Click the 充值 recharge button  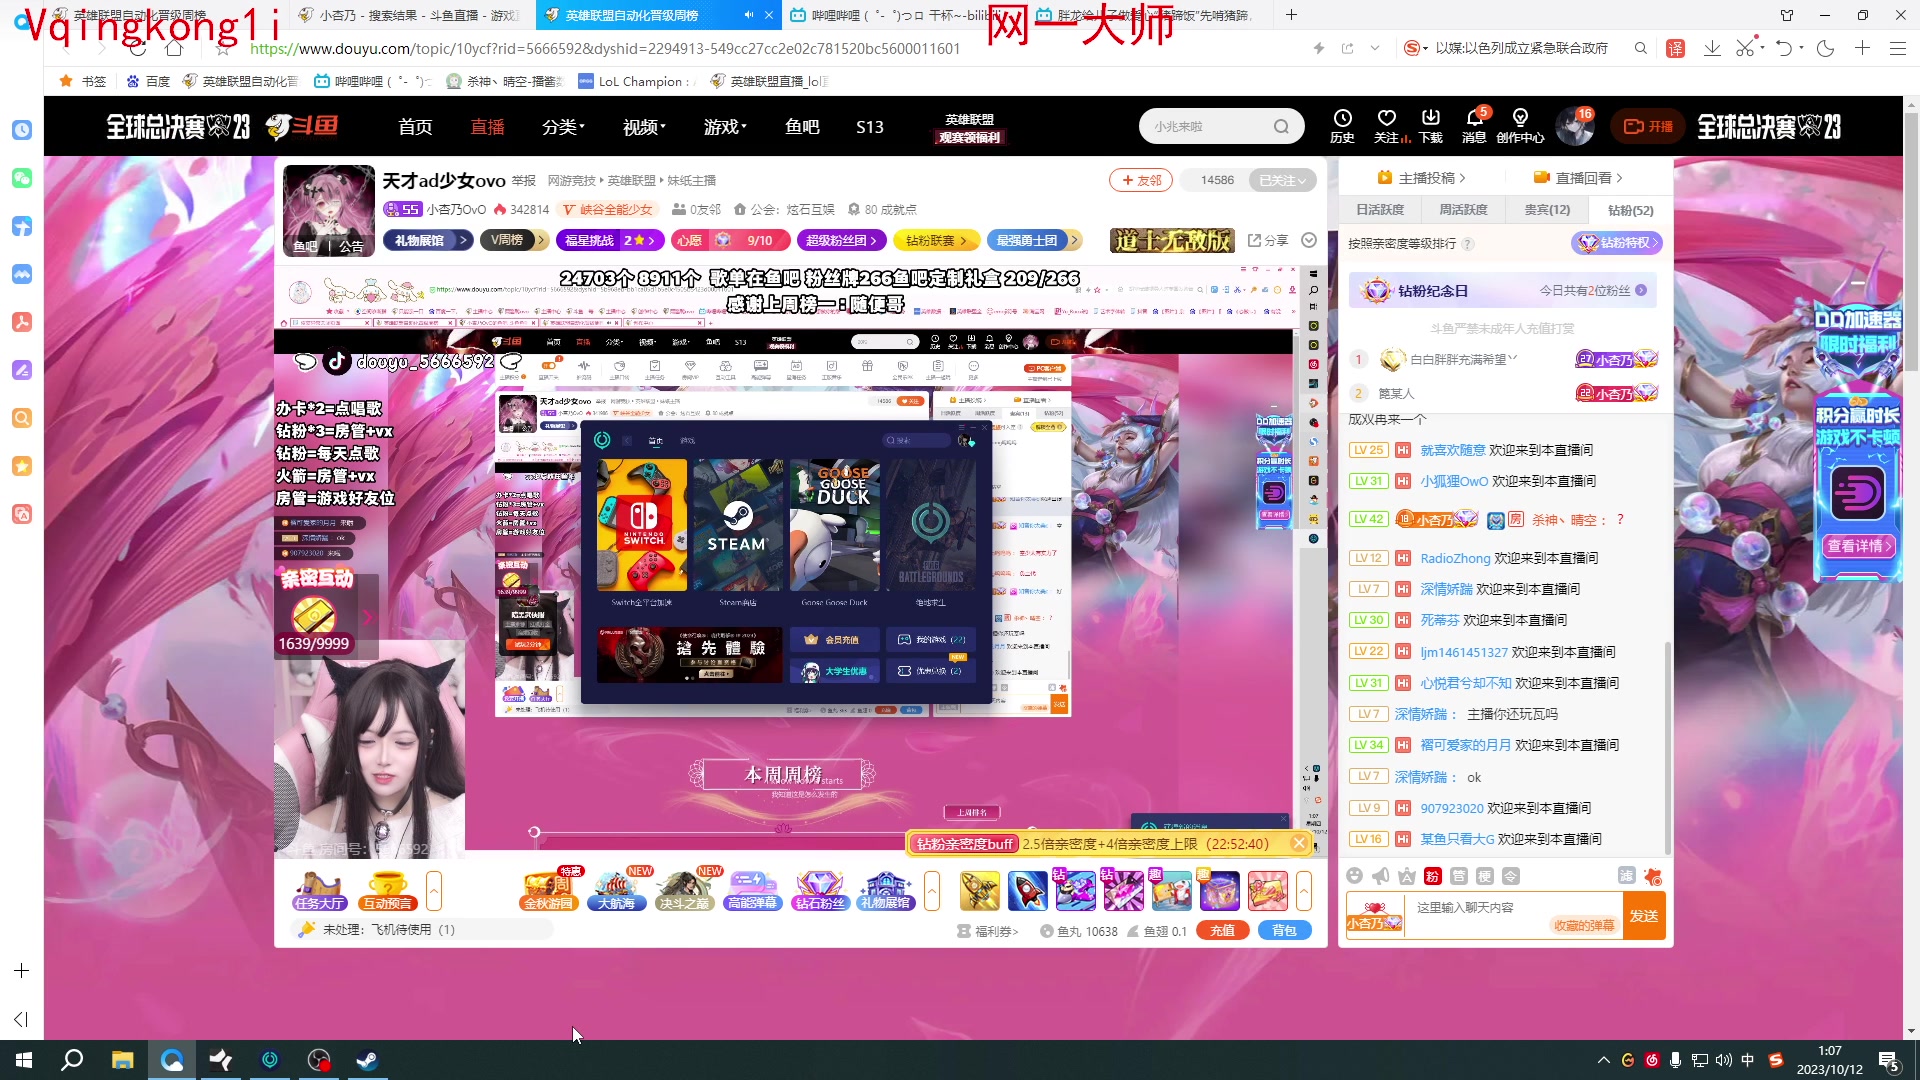pyautogui.click(x=1222, y=930)
